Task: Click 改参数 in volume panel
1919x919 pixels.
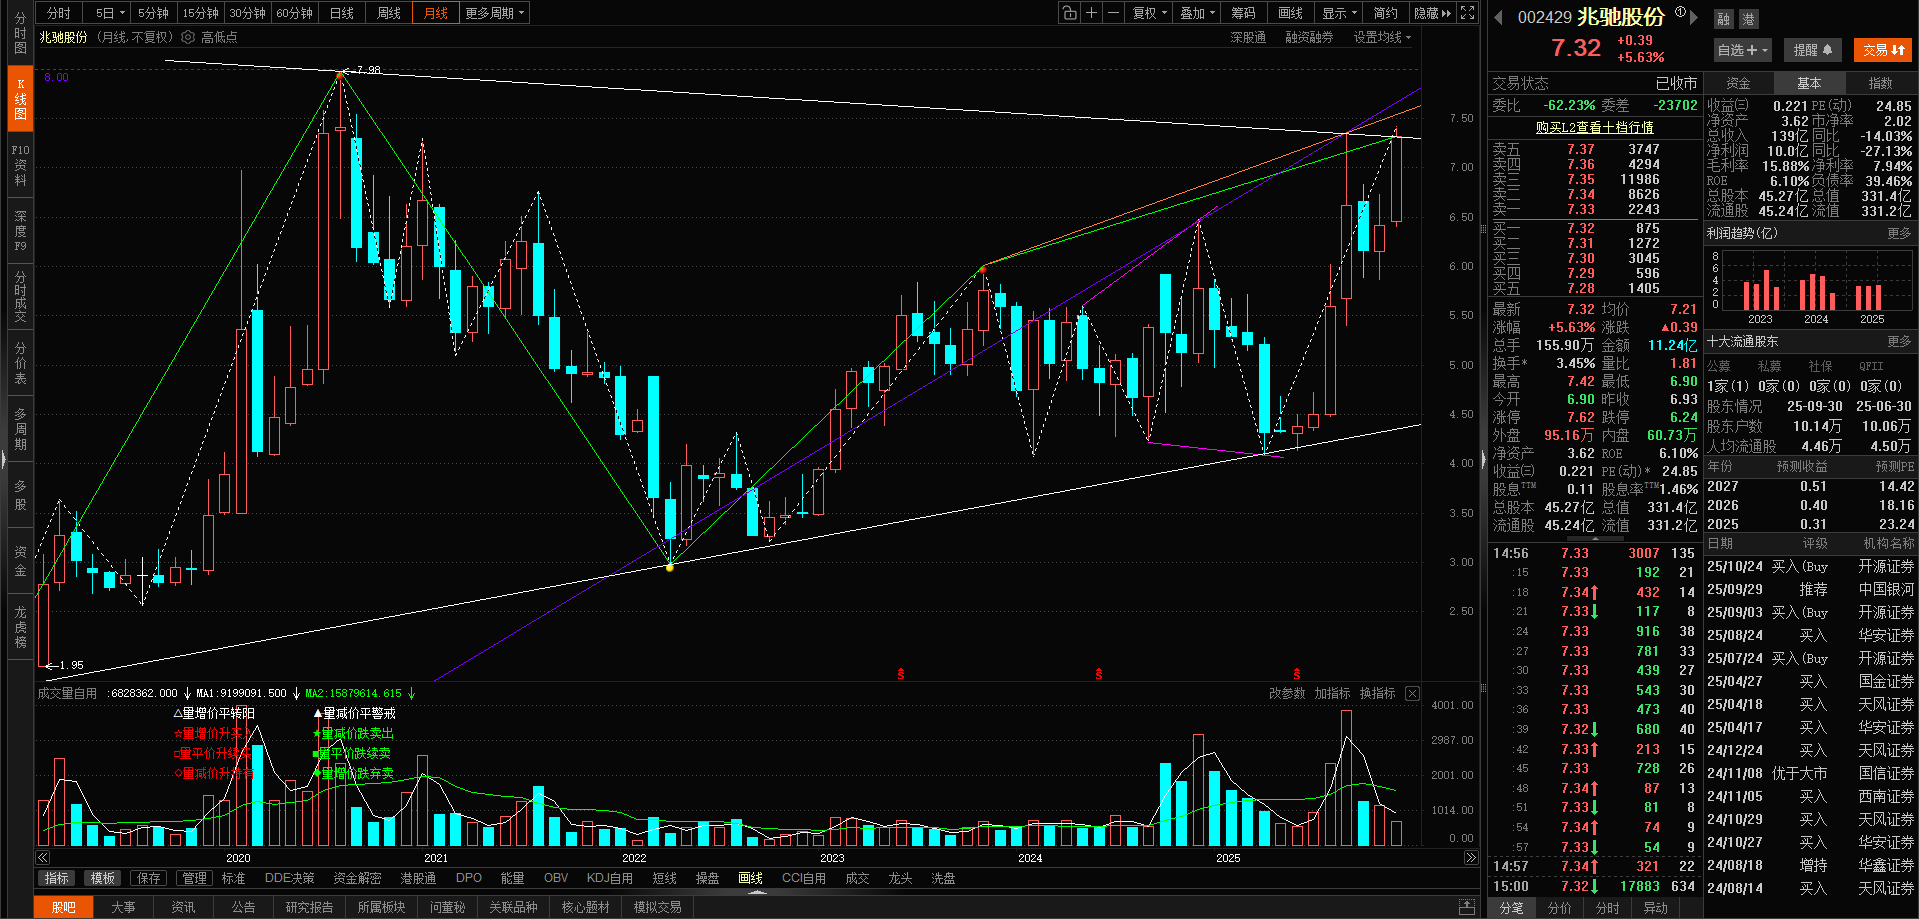Action: click(x=1287, y=693)
